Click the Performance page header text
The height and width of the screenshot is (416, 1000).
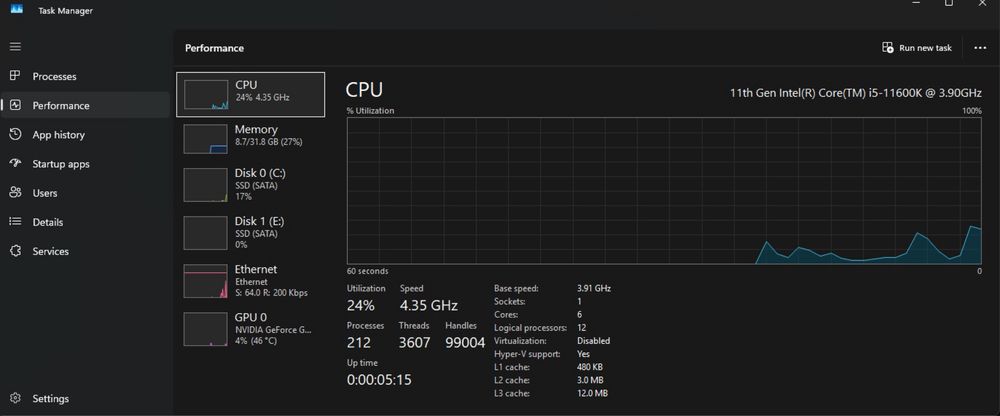click(x=214, y=48)
